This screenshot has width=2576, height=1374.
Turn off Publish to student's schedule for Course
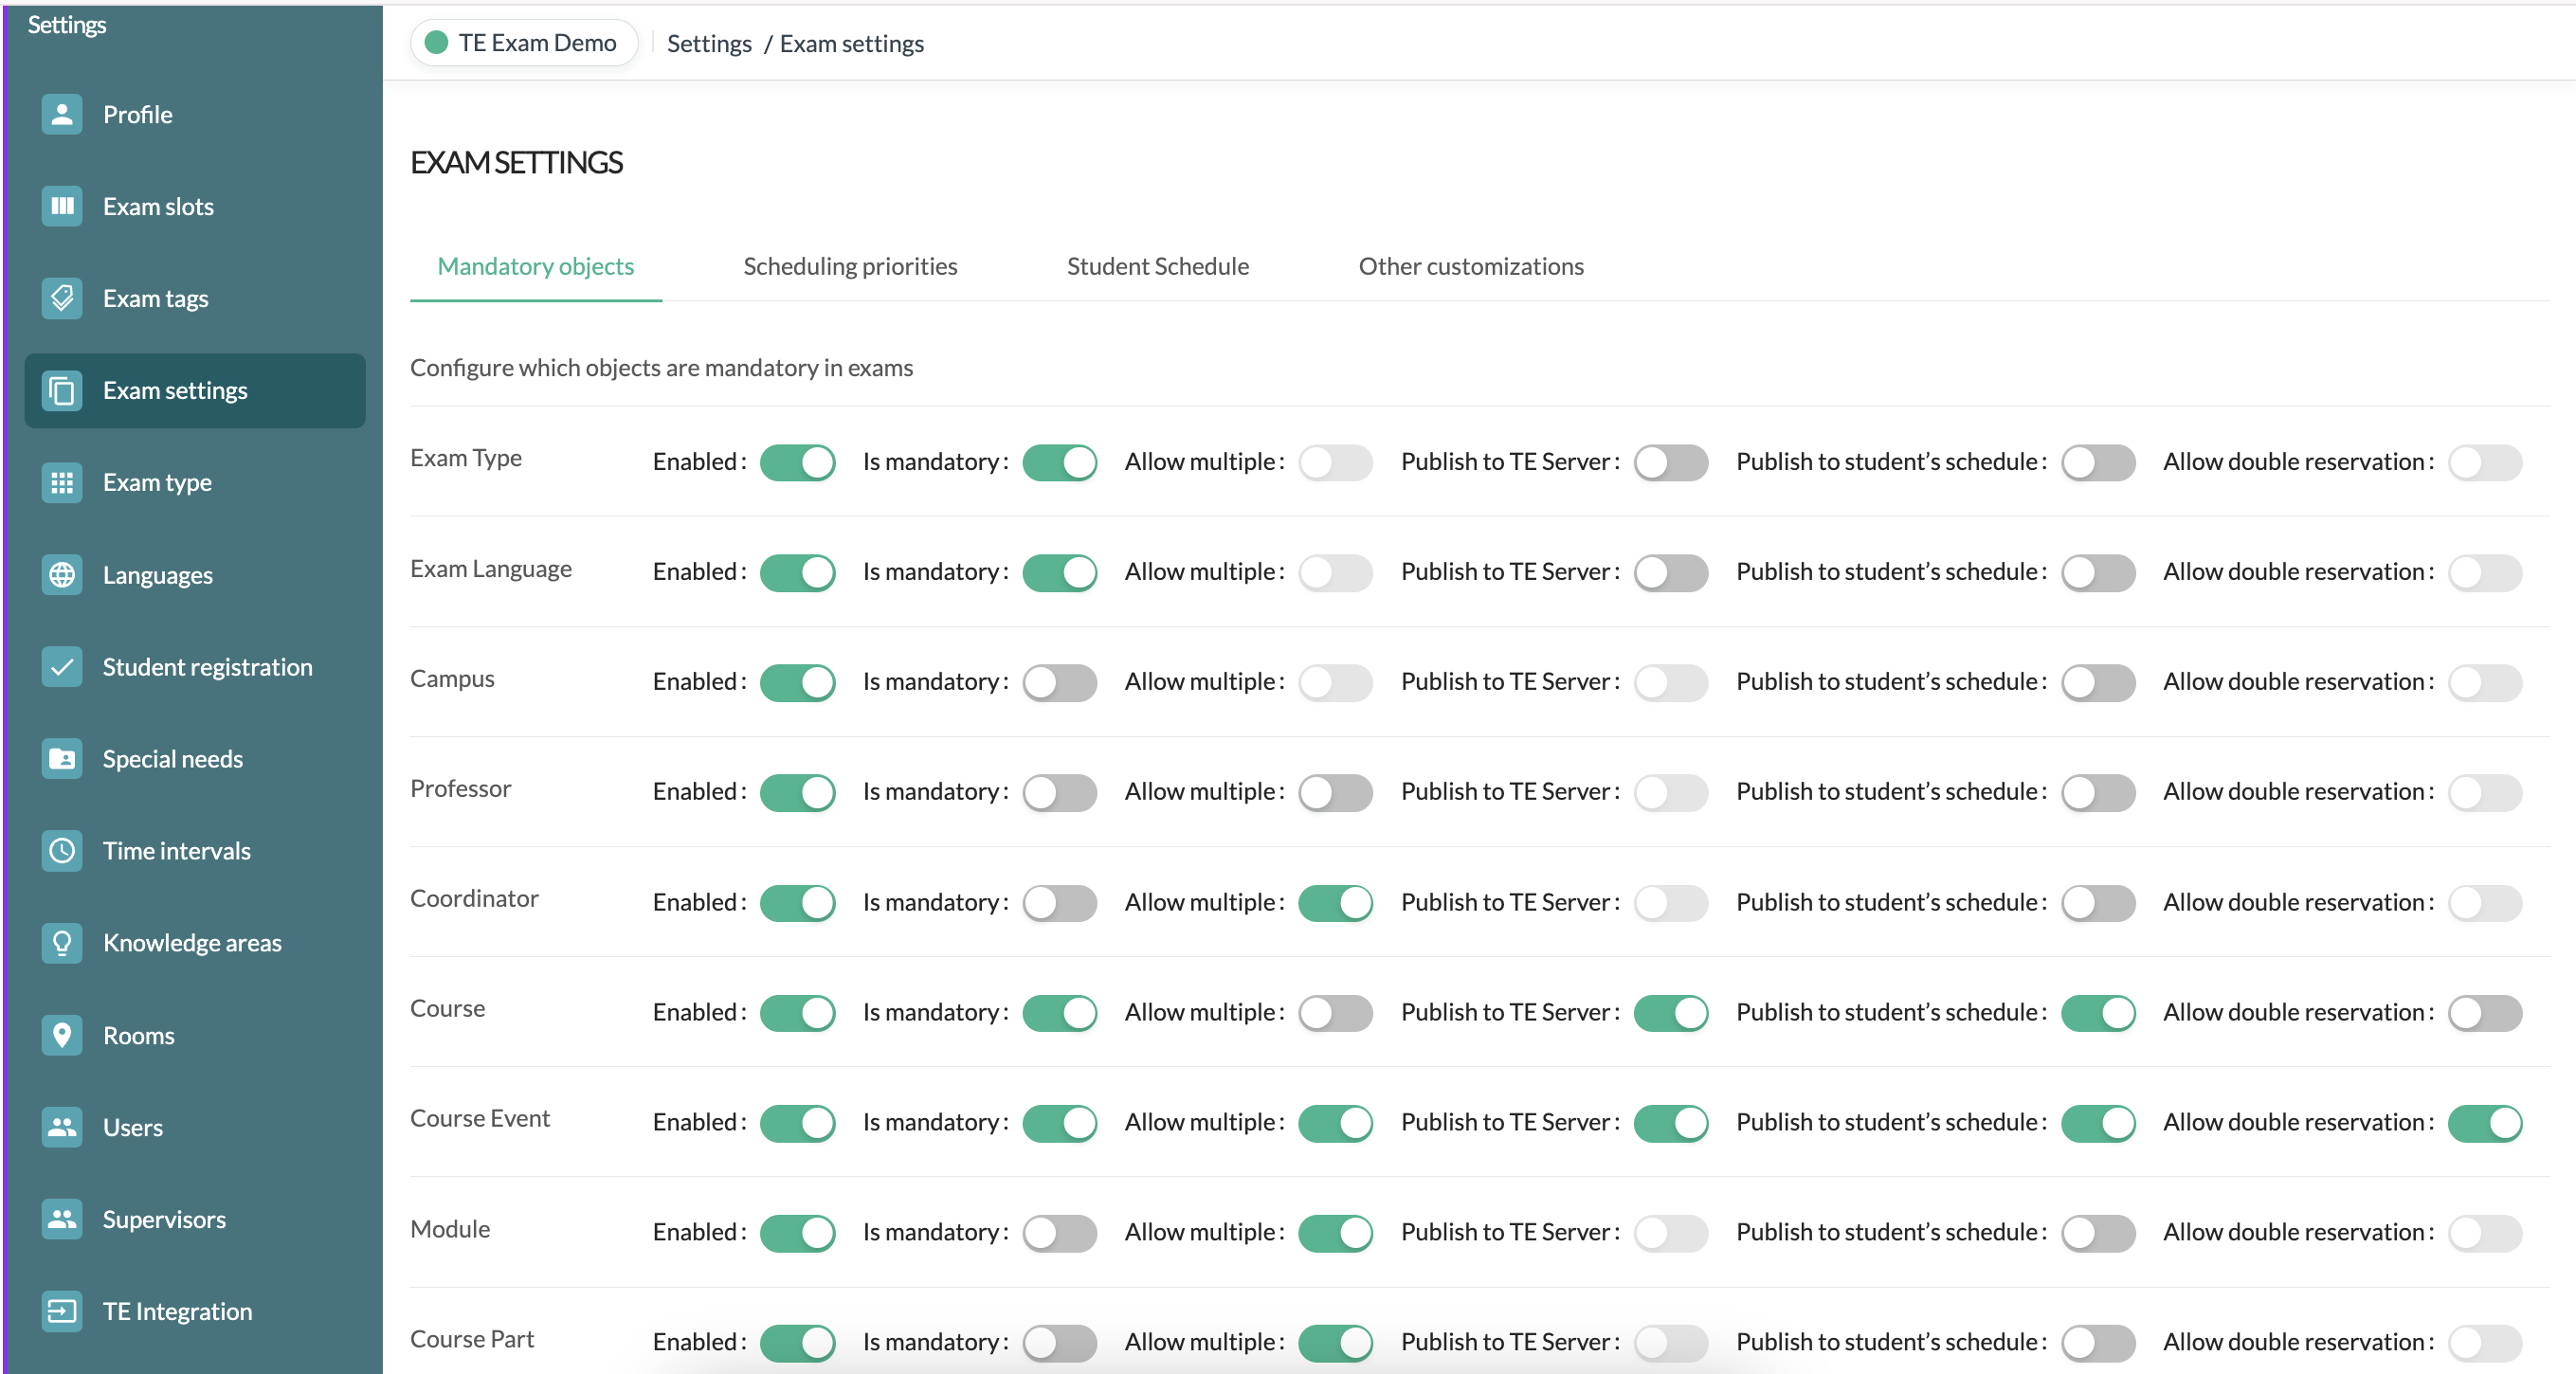[2098, 1012]
